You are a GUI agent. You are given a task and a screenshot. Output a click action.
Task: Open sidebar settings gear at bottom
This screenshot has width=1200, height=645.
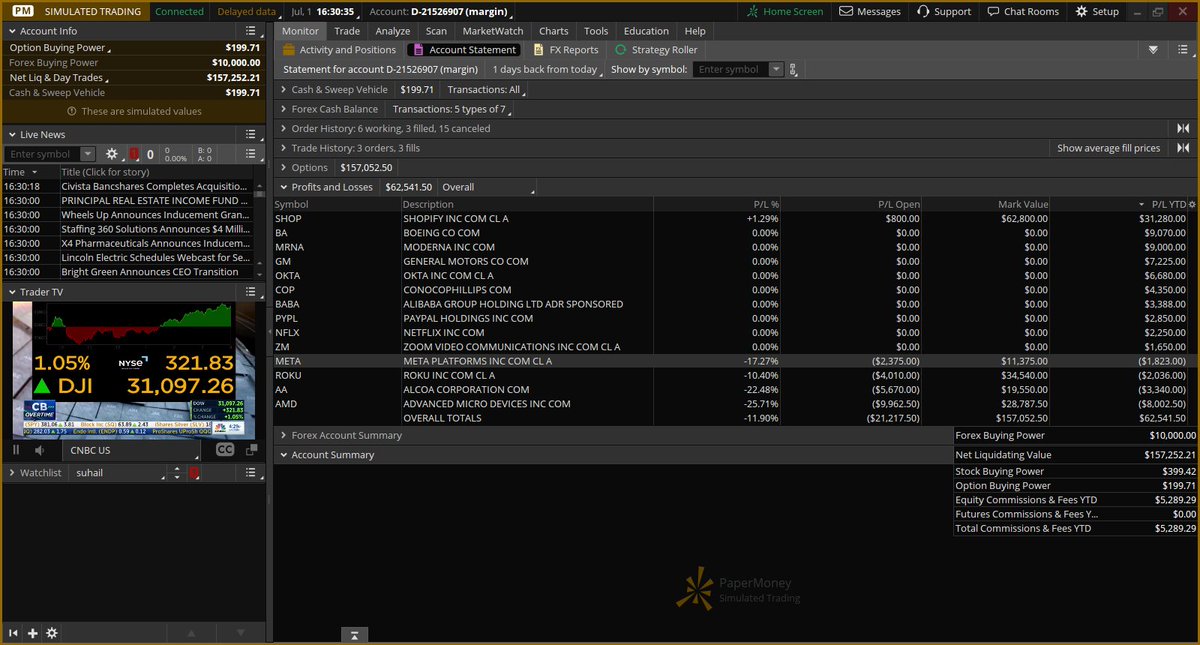point(52,633)
